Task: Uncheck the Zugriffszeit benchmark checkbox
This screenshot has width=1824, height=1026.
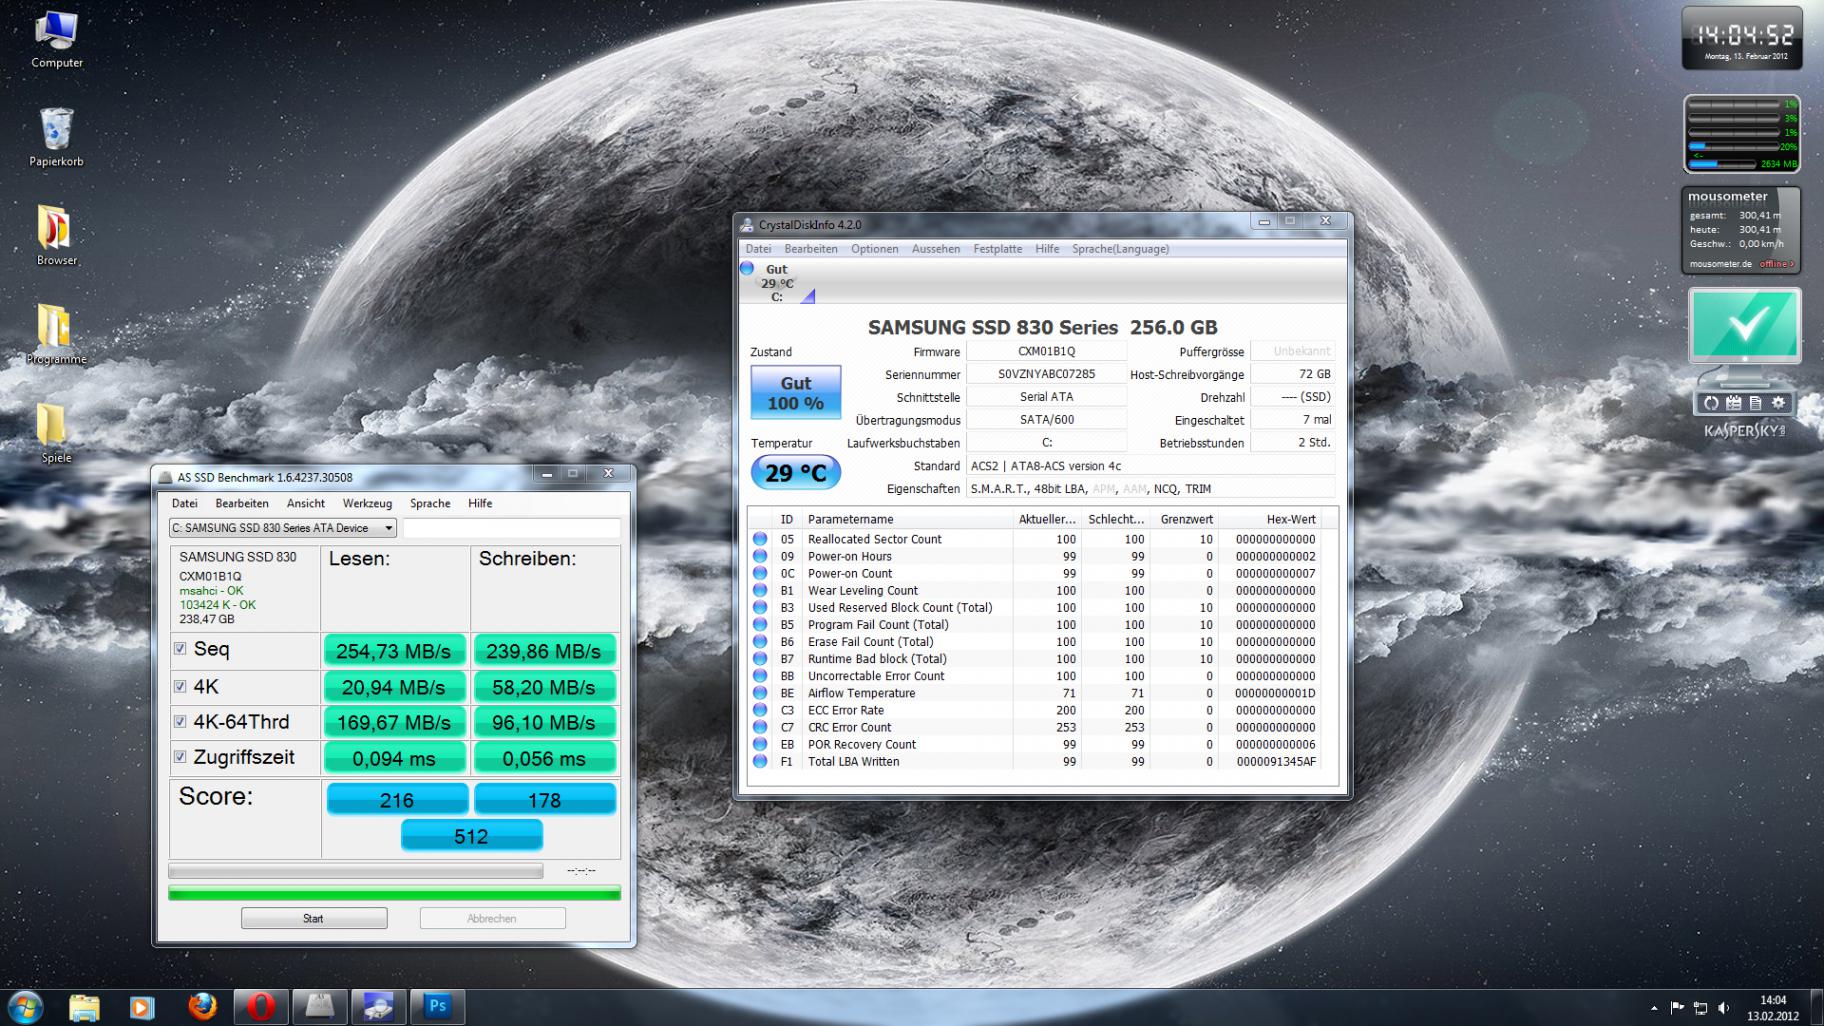Action: tap(180, 757)
